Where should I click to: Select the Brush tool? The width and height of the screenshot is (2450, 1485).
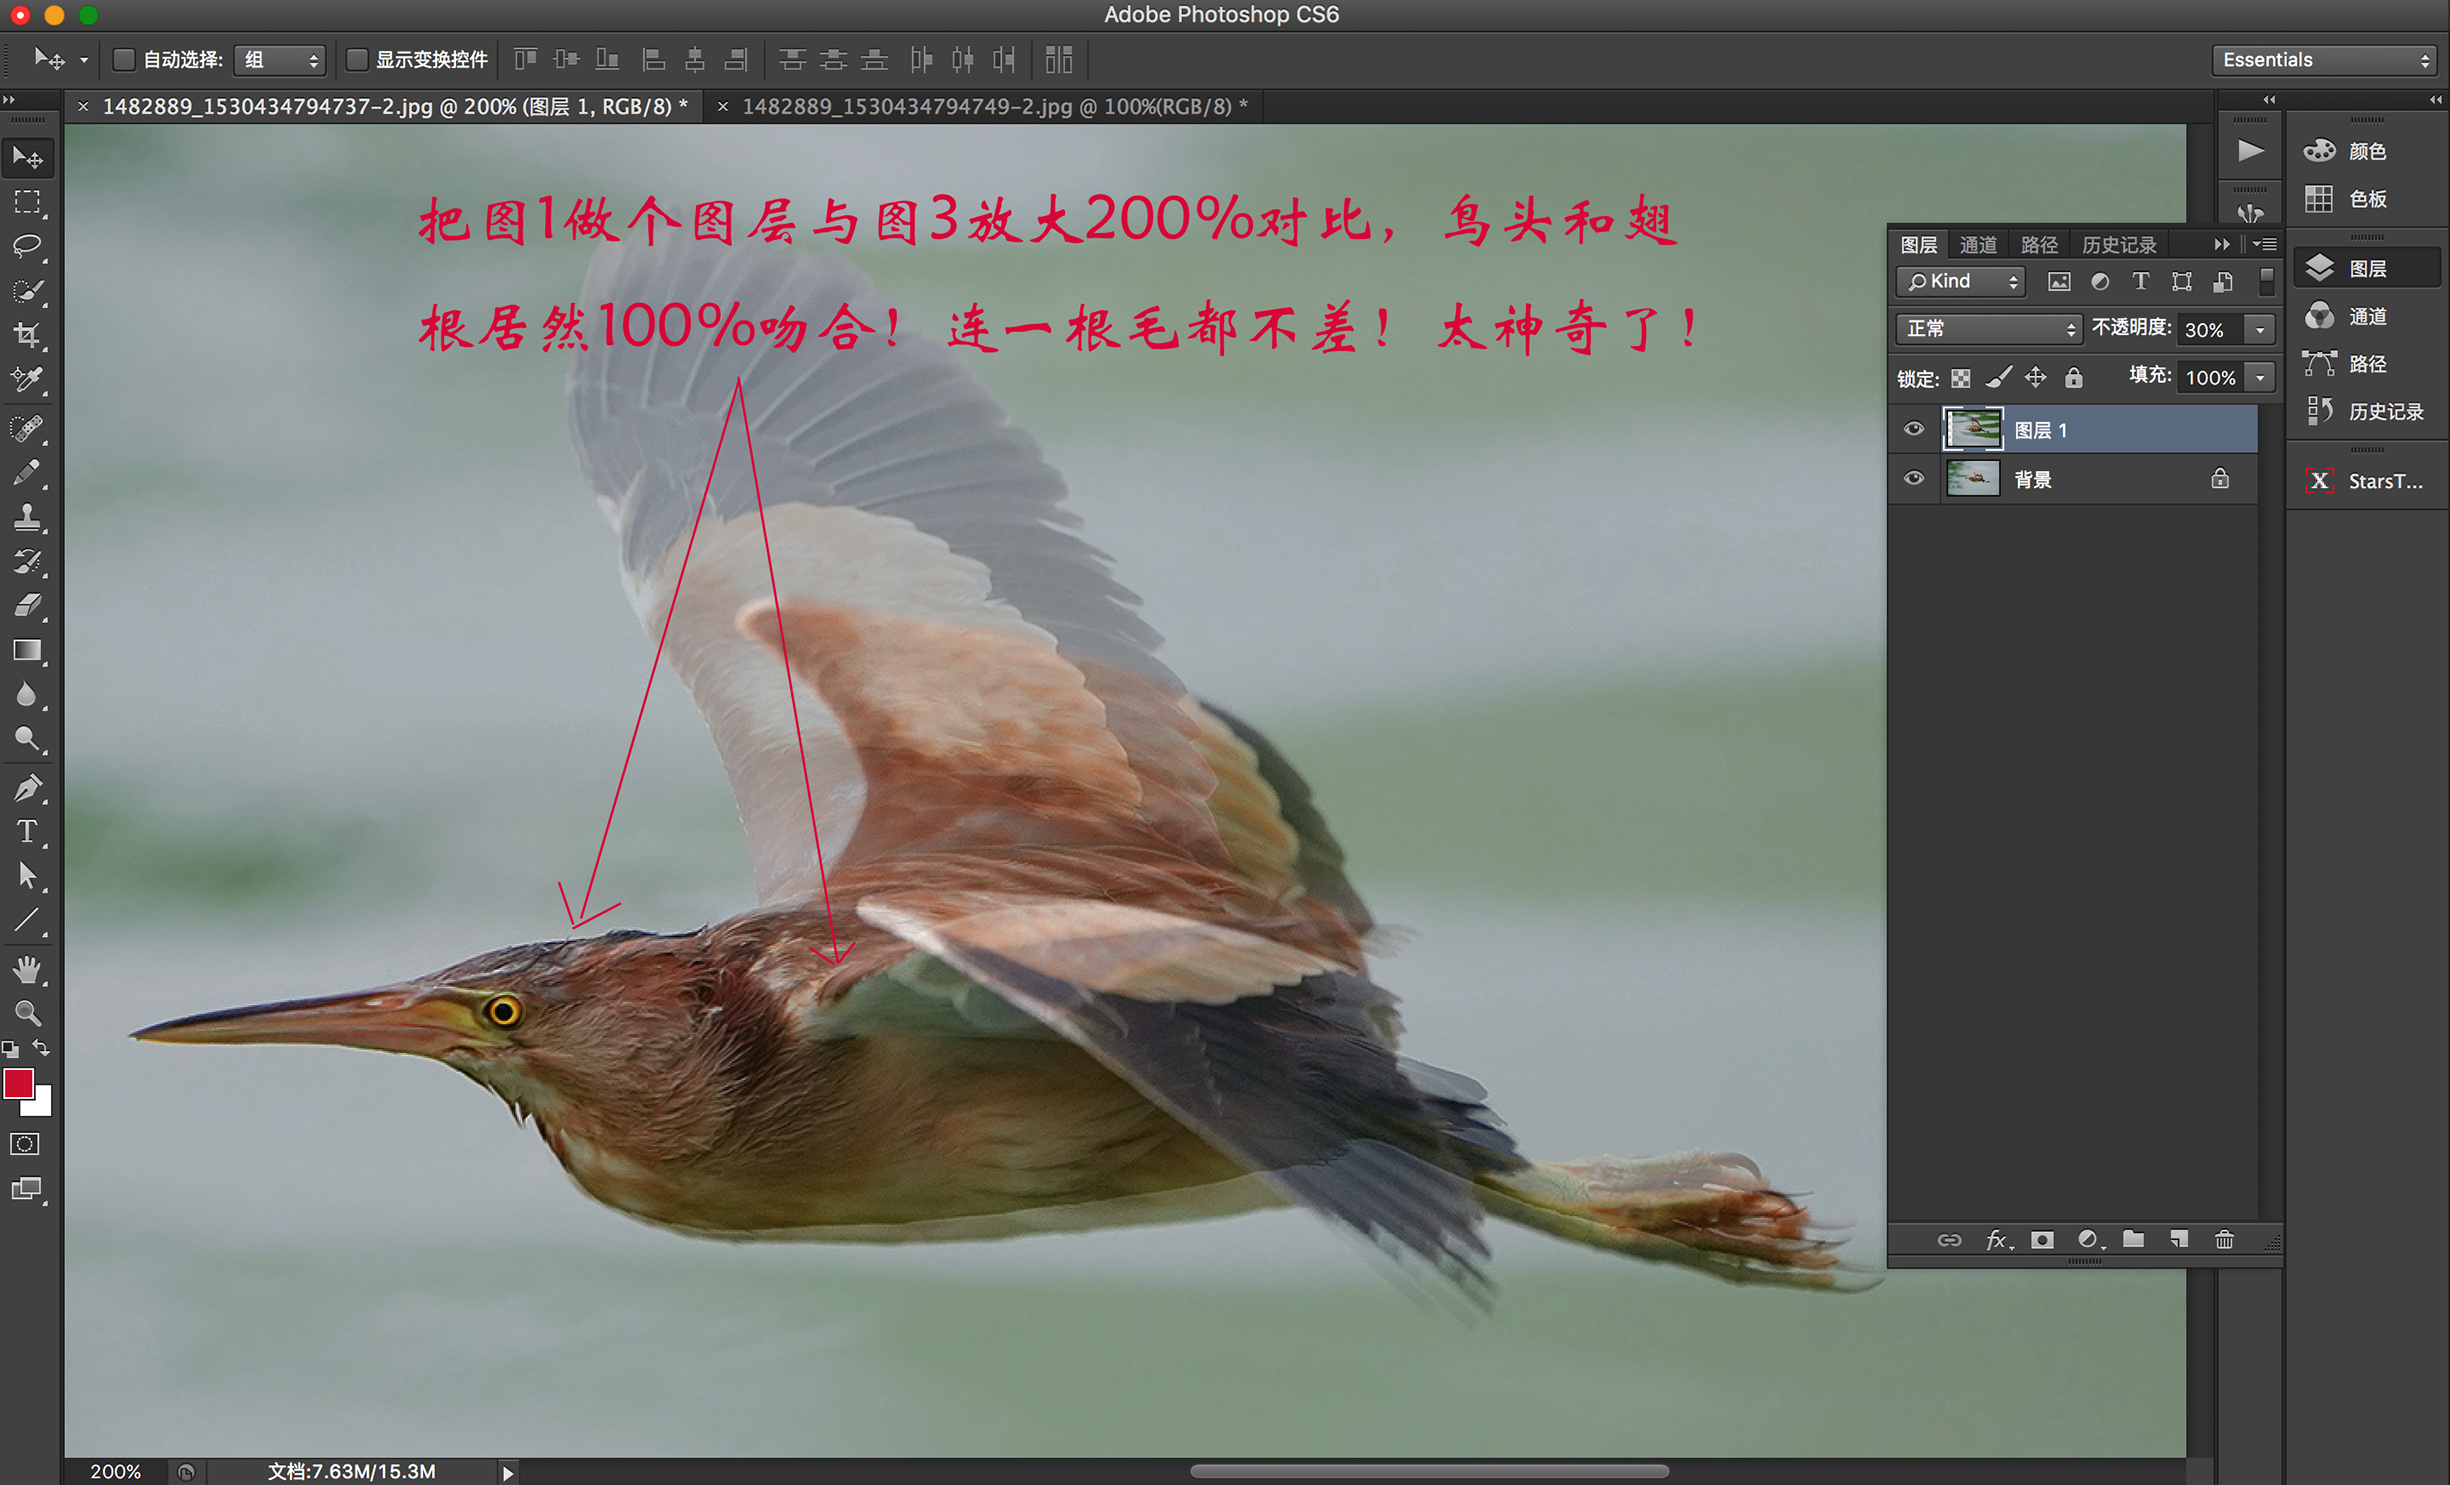pyautogui.click(x=27, y=473)
